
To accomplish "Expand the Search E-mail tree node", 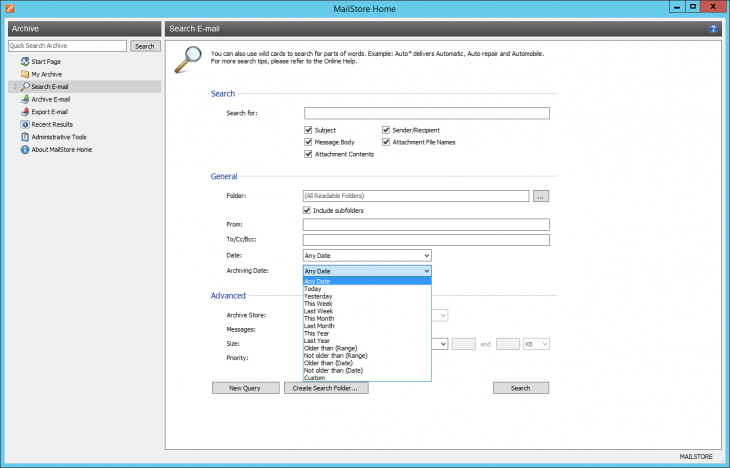I will click(x=15, y=87).
